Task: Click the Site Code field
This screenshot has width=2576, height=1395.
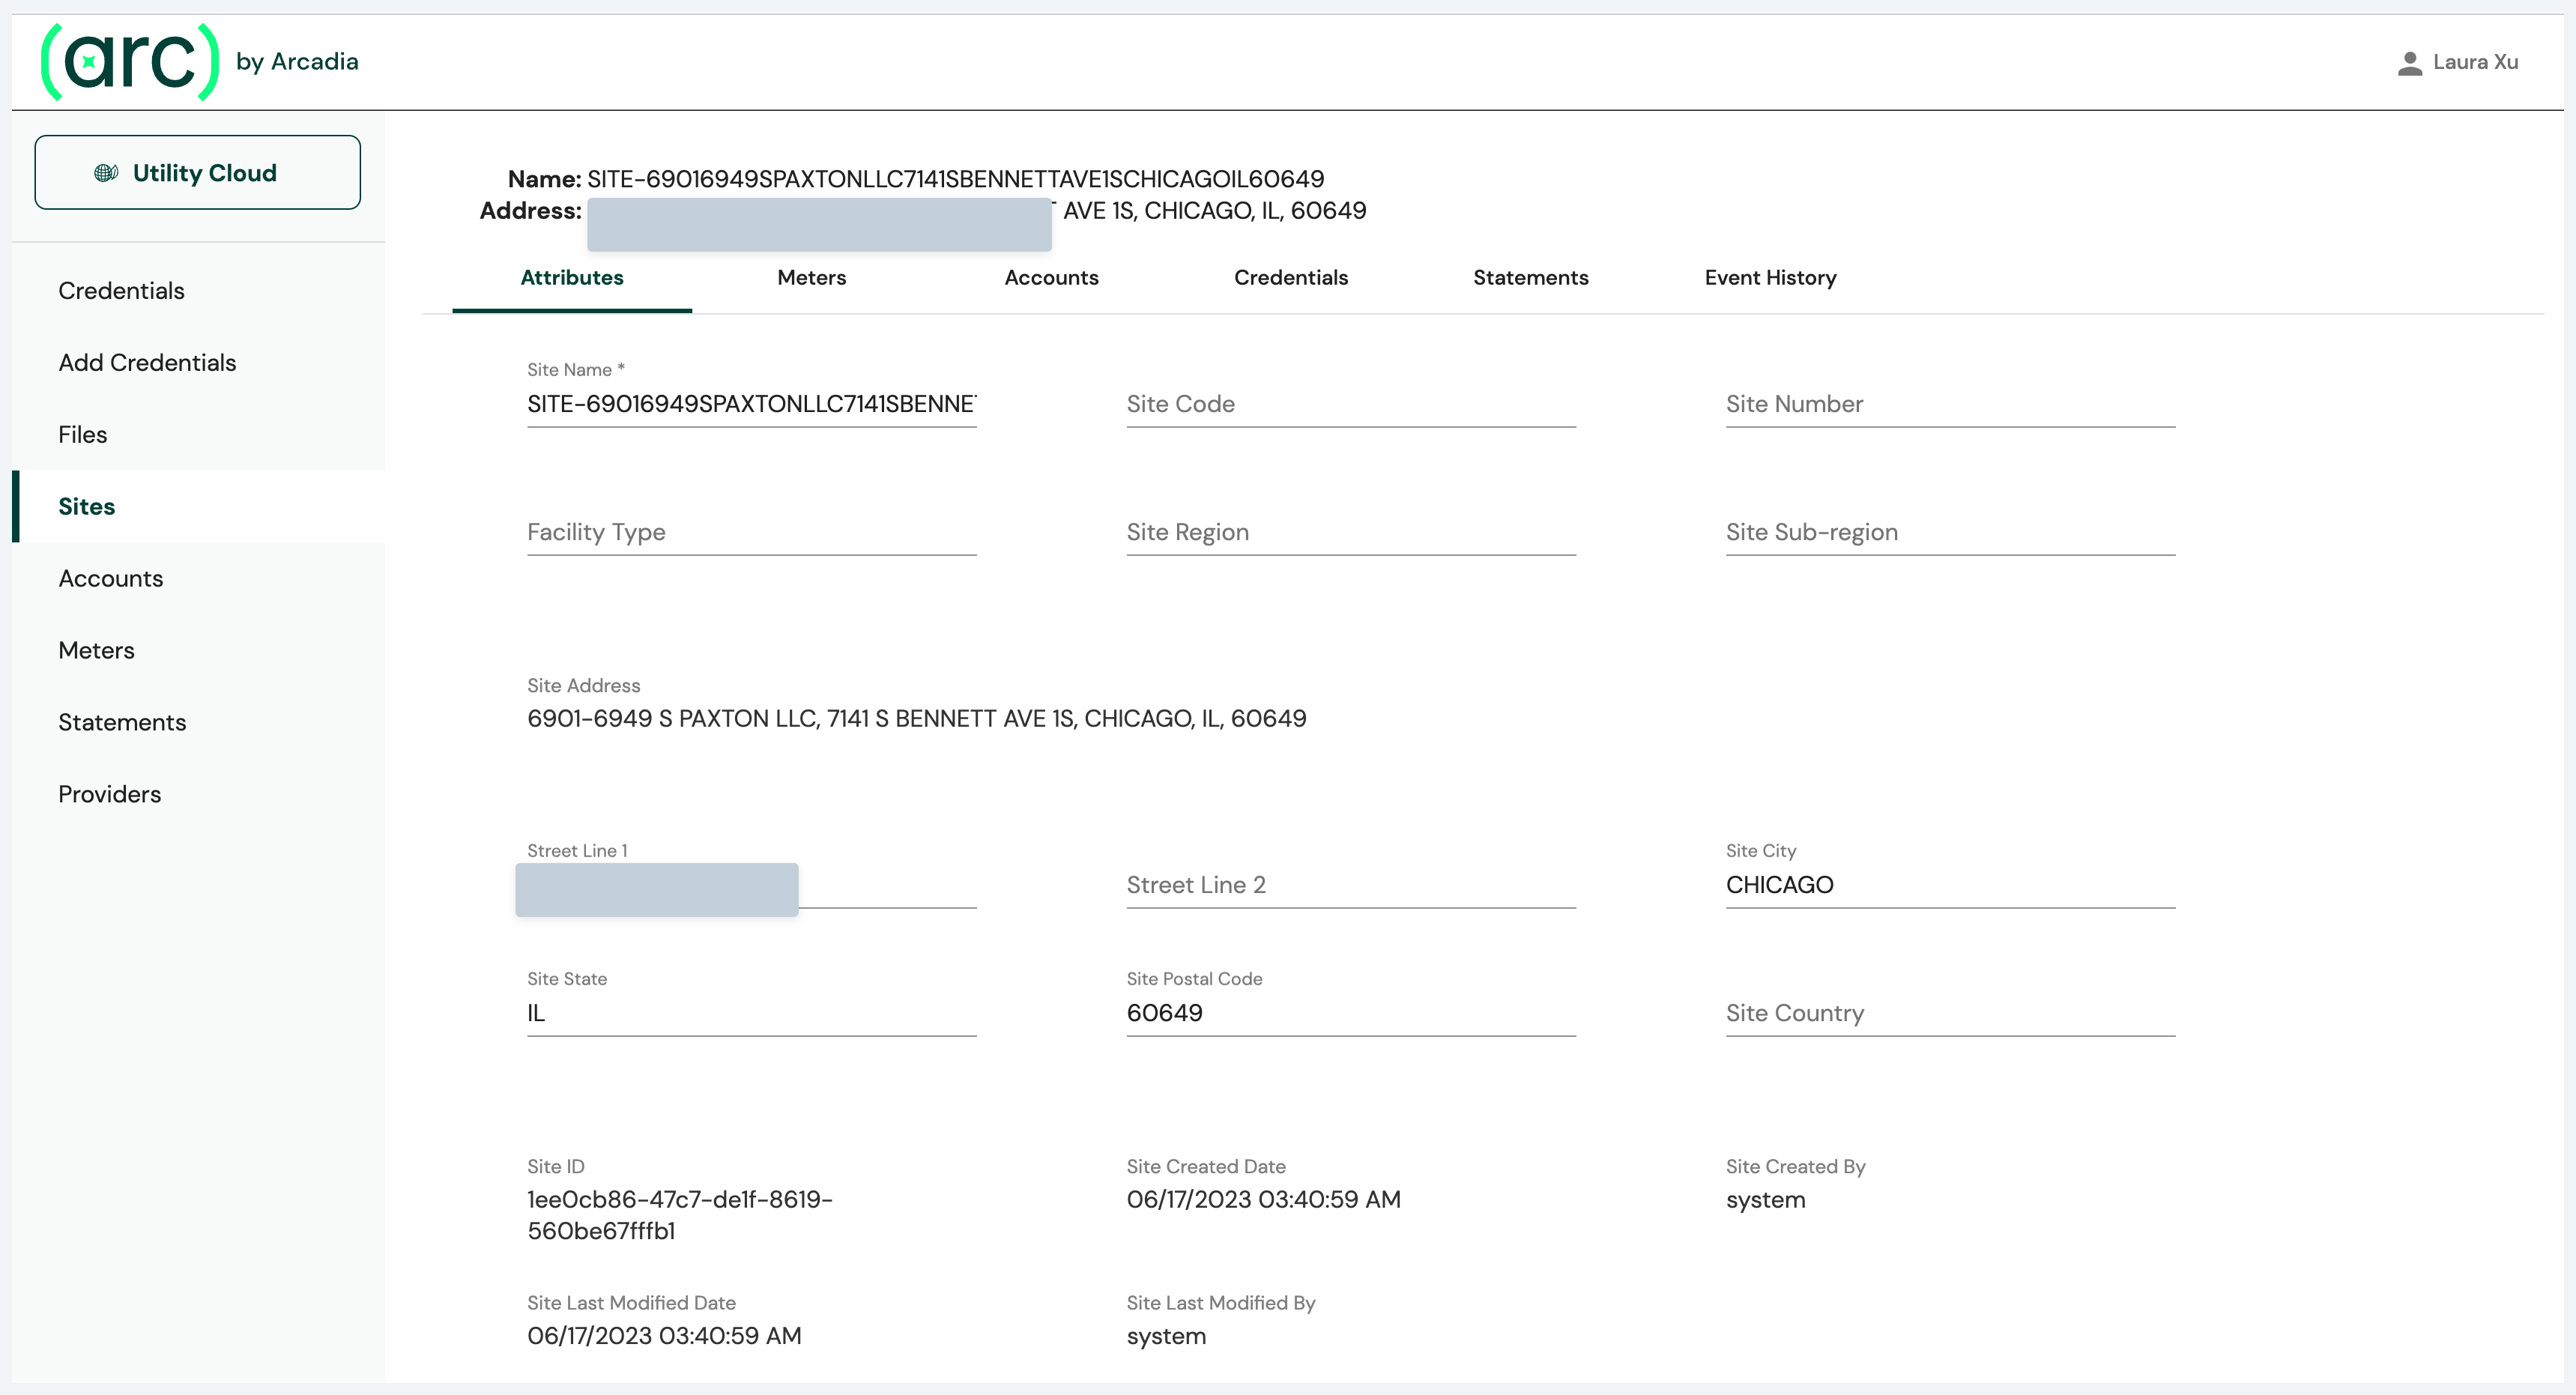Action: tap(1350, 404)
